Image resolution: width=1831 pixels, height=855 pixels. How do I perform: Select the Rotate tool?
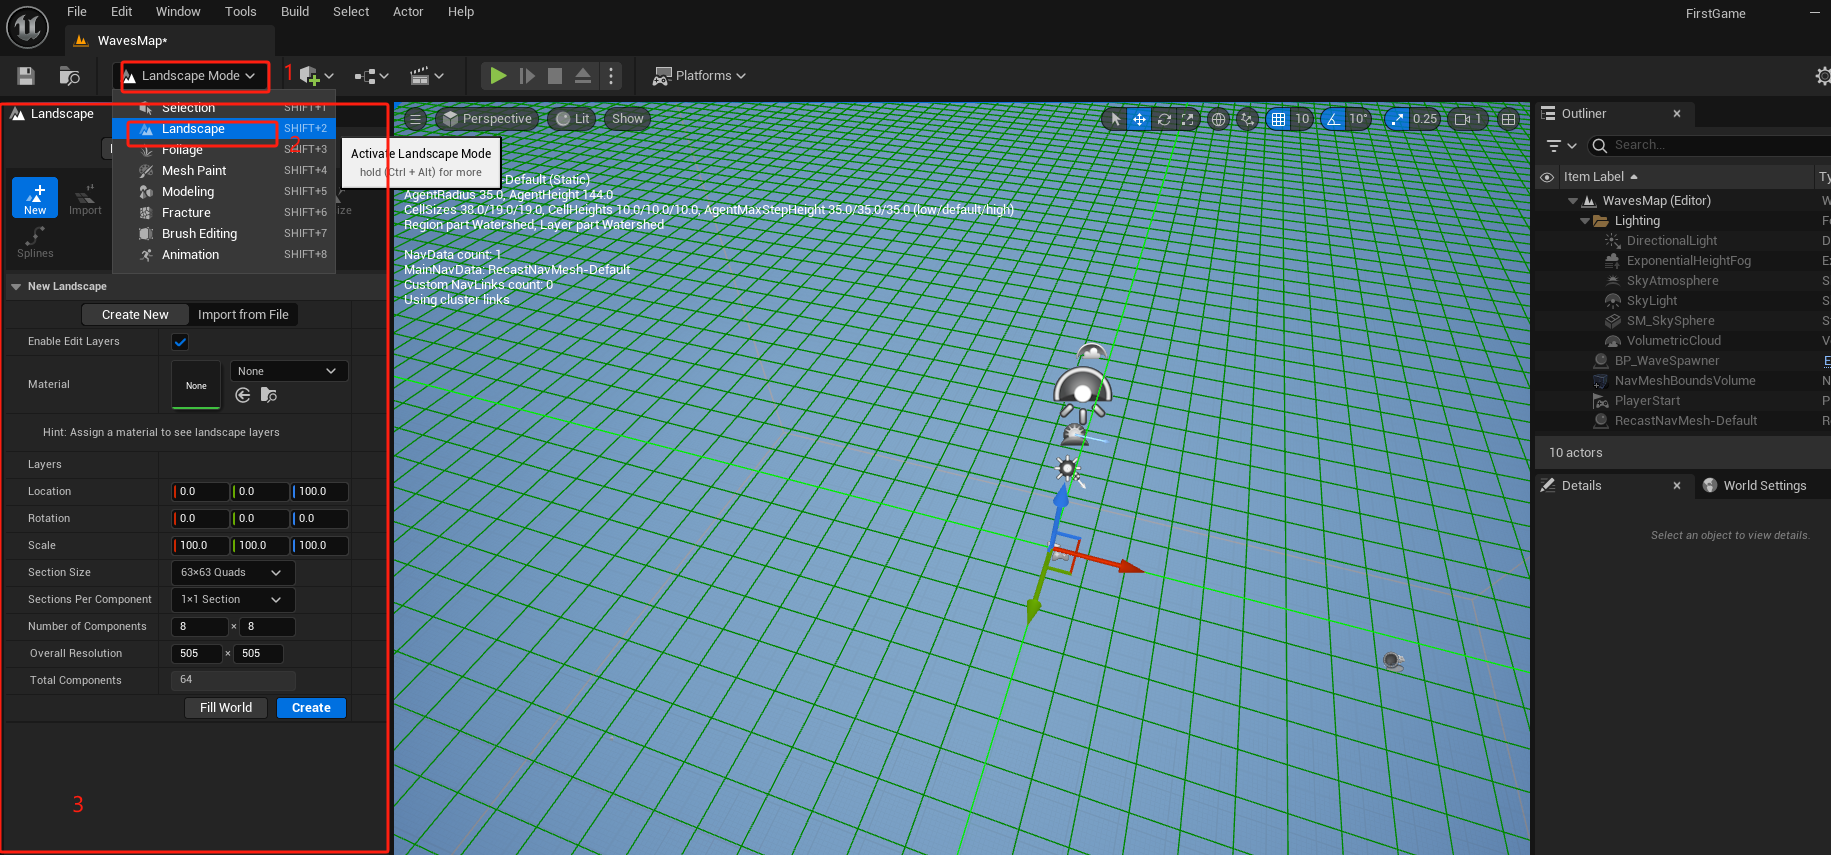point(1164,119)
